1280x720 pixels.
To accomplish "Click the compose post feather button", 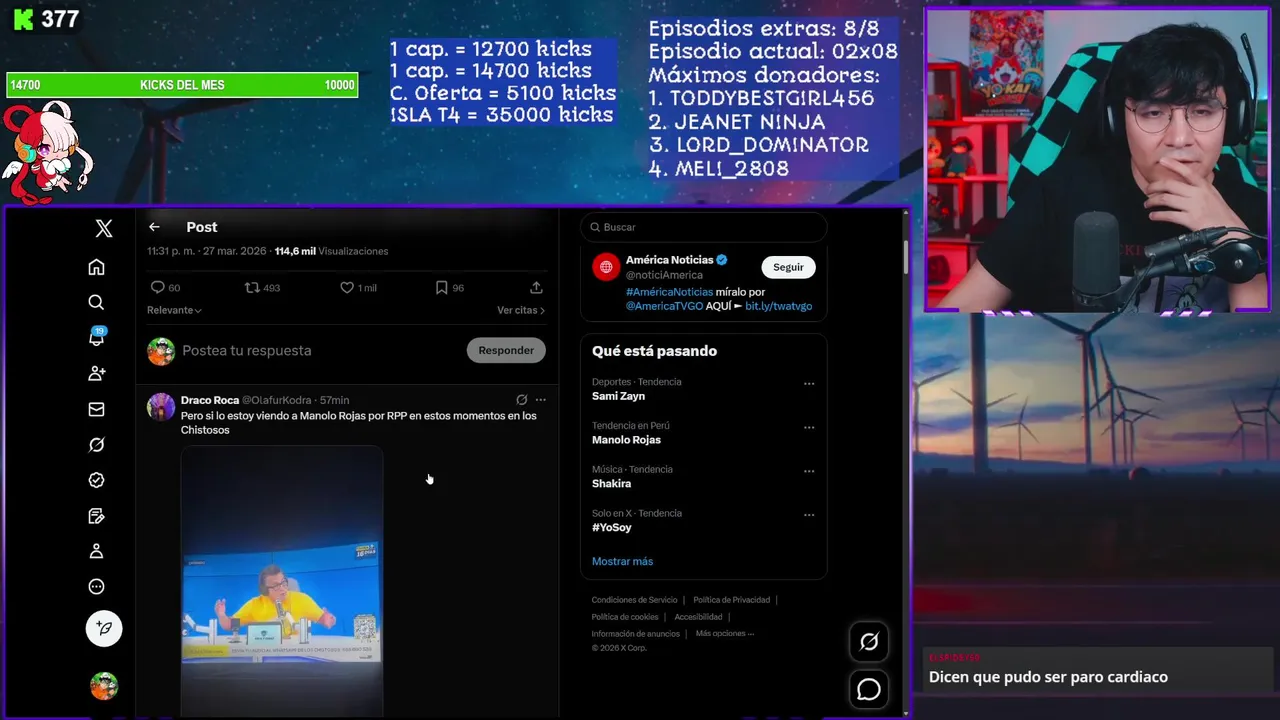I will coord(104,628).
